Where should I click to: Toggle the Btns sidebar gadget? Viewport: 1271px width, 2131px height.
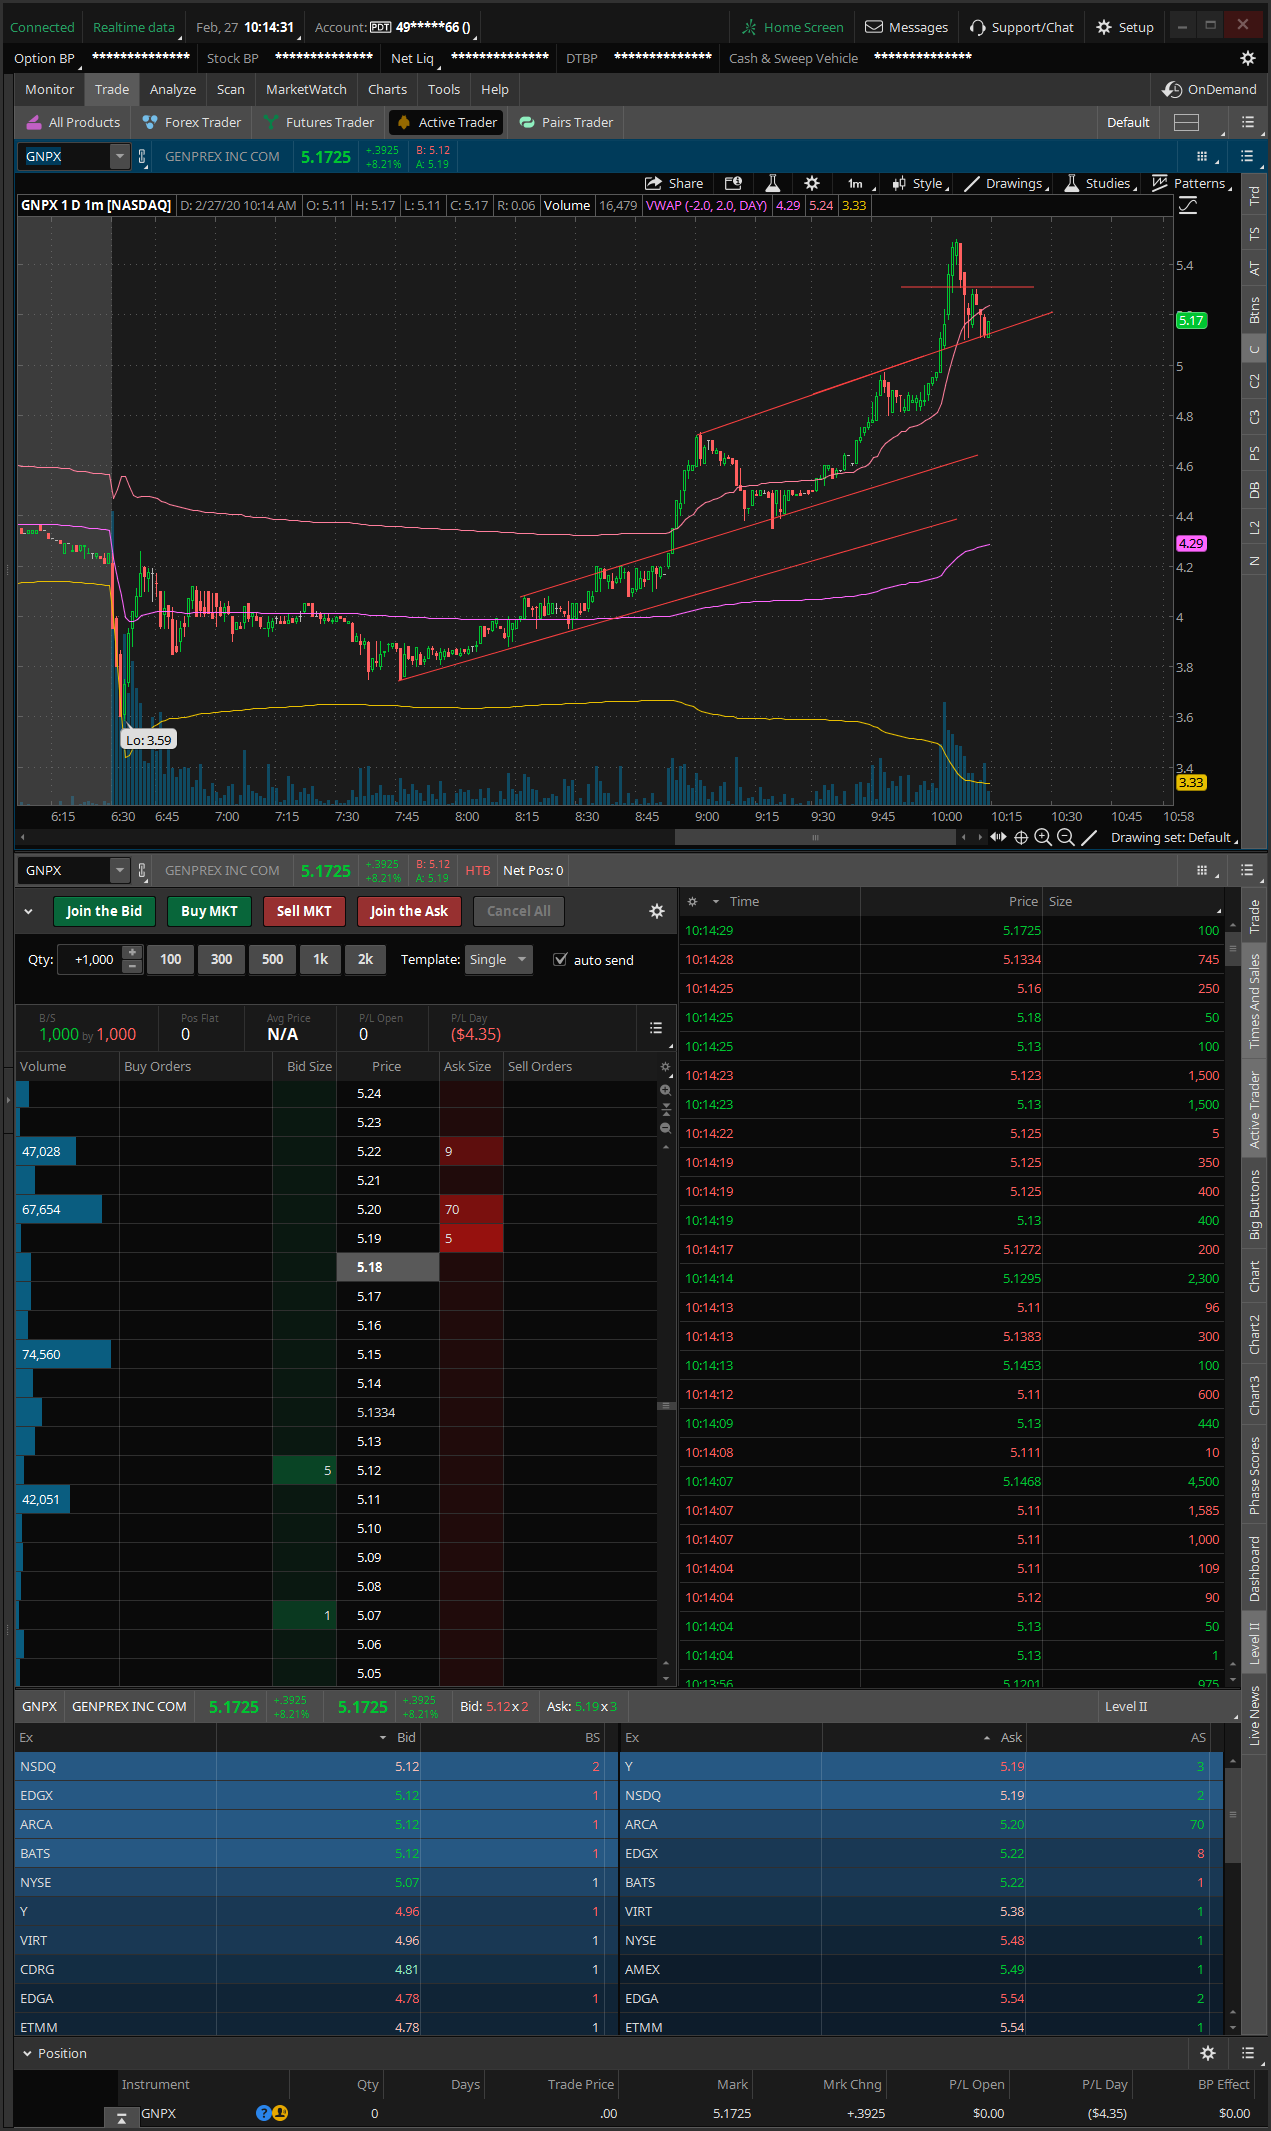click(x=1255, y=310)
